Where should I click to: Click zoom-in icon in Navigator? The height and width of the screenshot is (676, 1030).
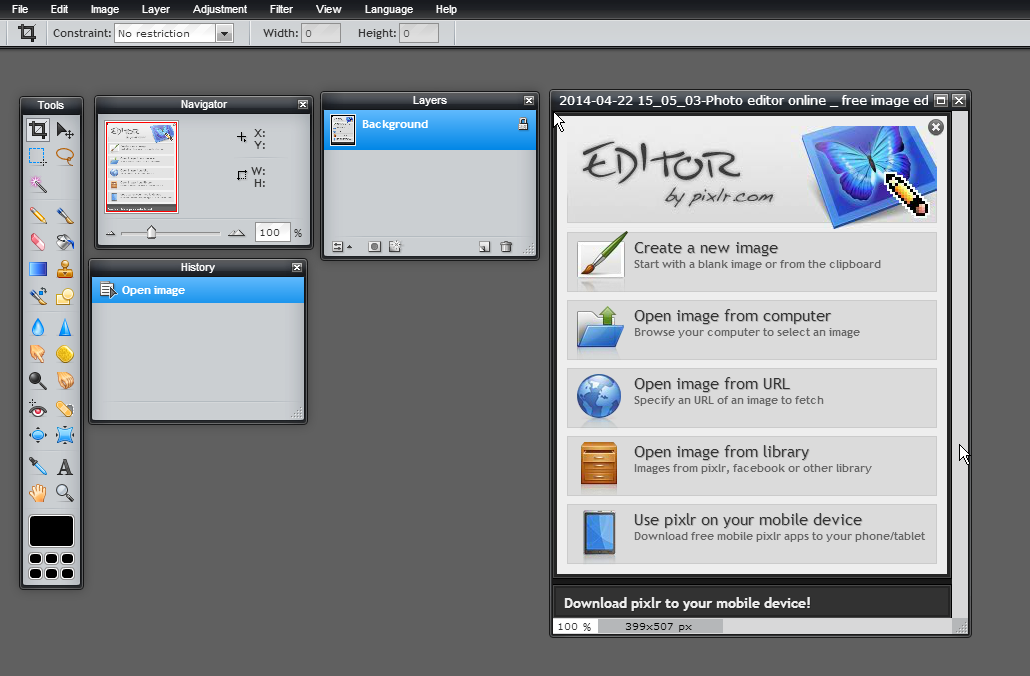(x=236, y=233)
